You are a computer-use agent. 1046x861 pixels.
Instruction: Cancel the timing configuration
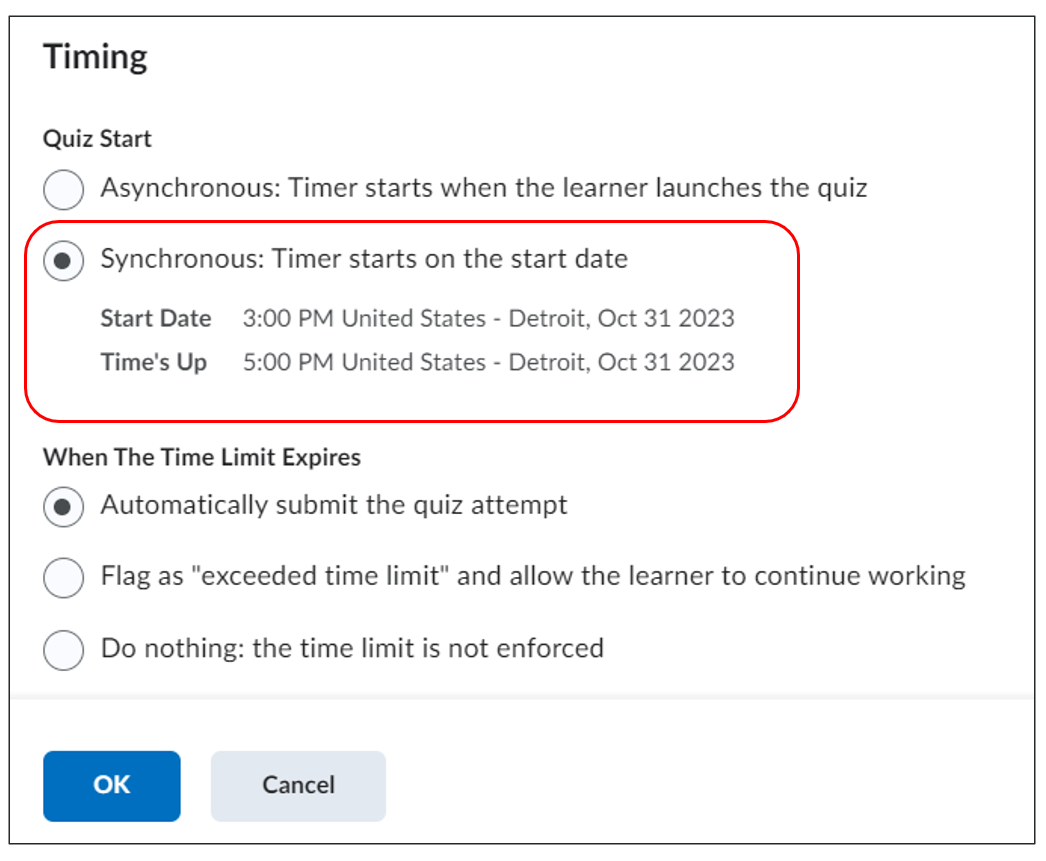(x=297, y=786)
